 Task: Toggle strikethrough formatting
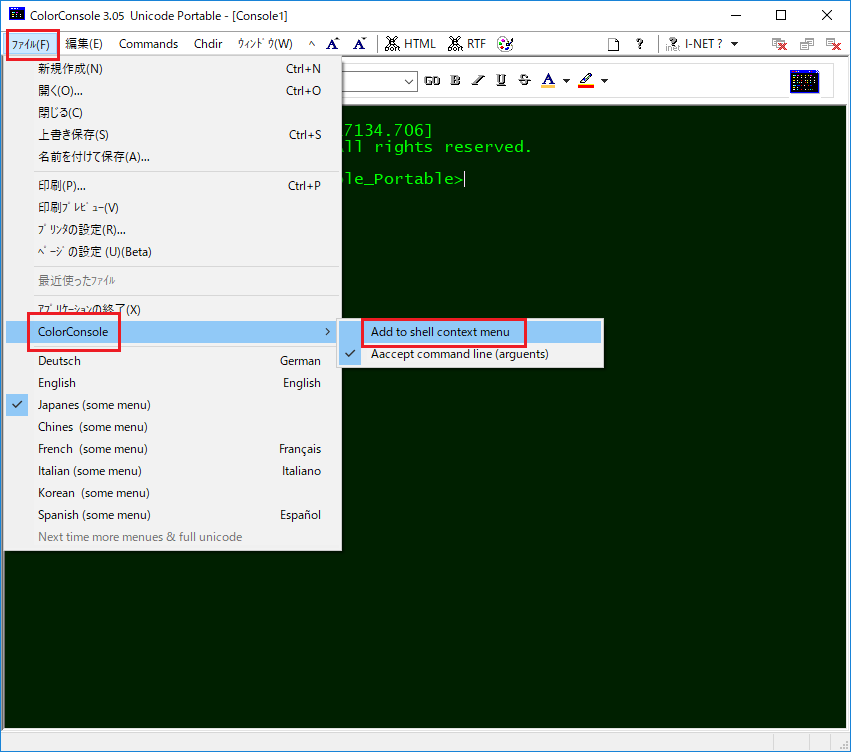pos(524,81)
